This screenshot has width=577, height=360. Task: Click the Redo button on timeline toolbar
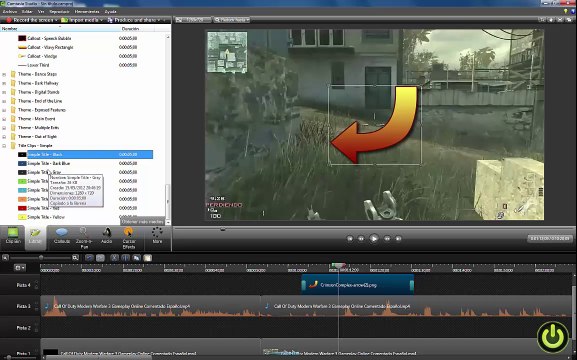point(100,258)
